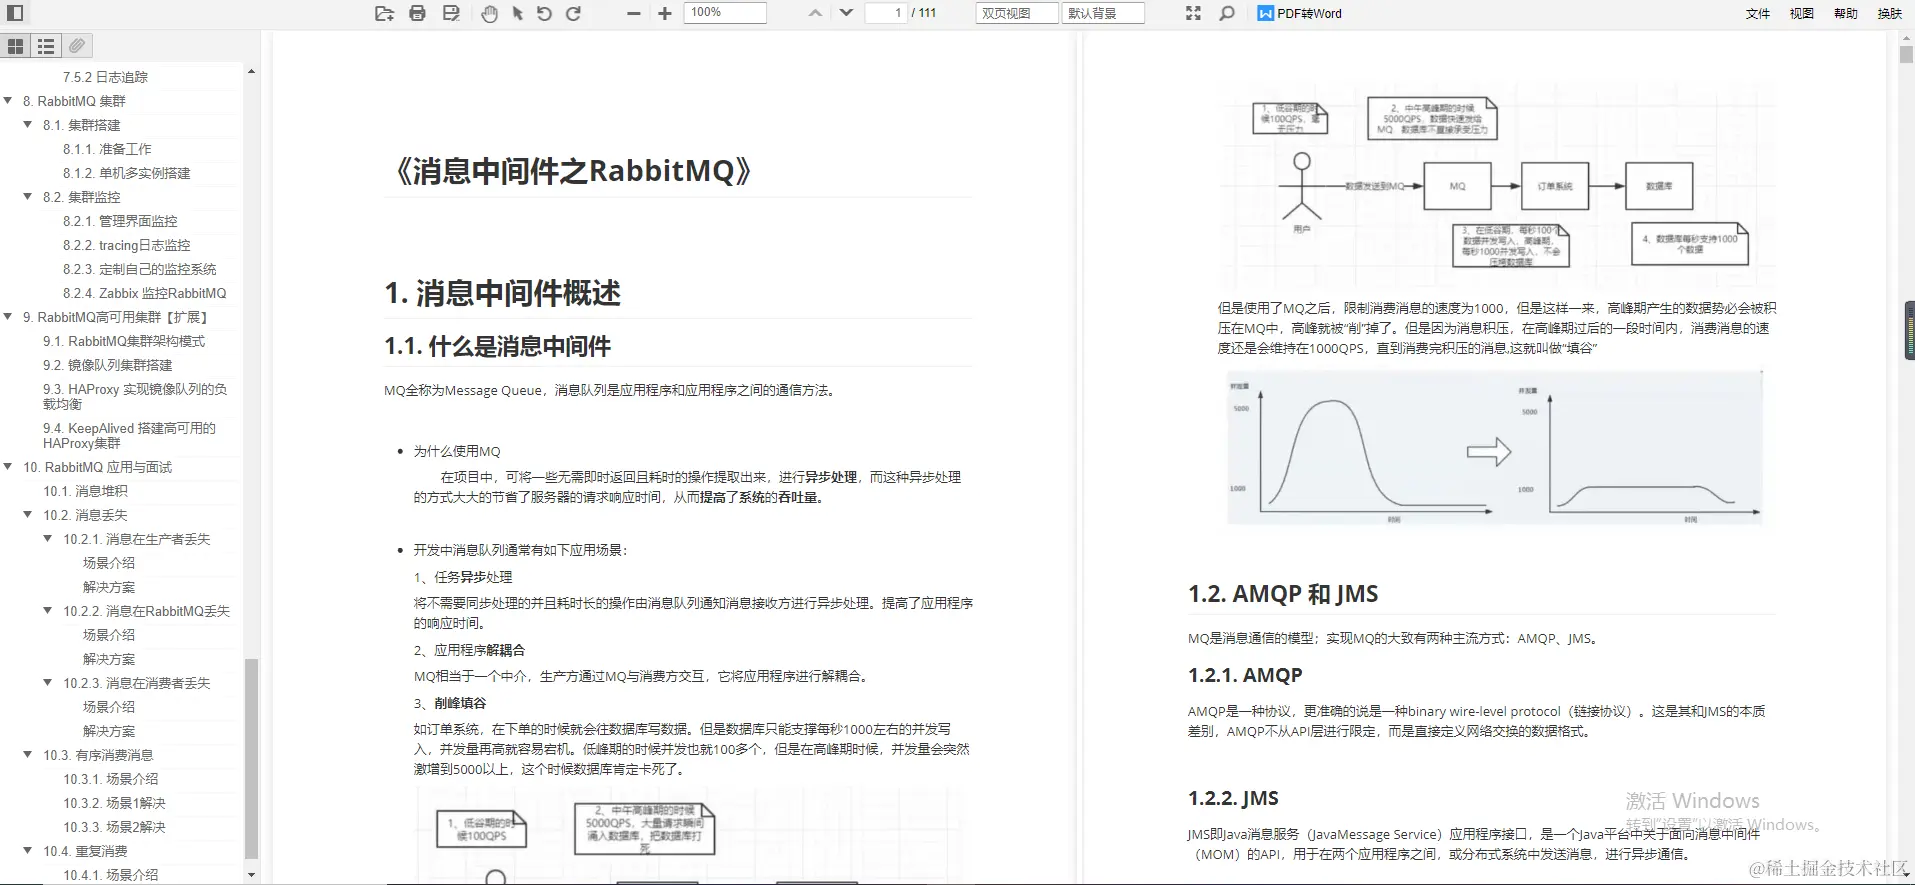Jump to 10.4.1. 场景介绍

110,875
